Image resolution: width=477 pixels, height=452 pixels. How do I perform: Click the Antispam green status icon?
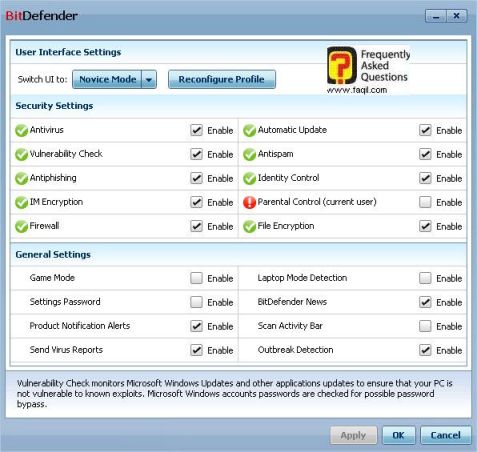pyautogui.click(x=249, y=154)
